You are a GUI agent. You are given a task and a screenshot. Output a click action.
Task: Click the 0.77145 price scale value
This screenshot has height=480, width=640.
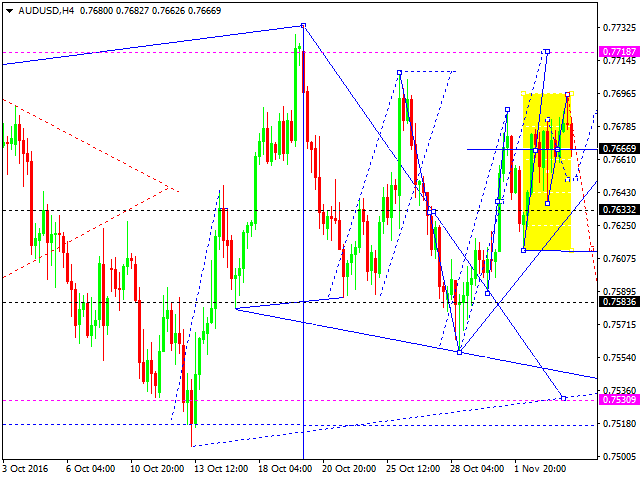click(x=619, y=61)
